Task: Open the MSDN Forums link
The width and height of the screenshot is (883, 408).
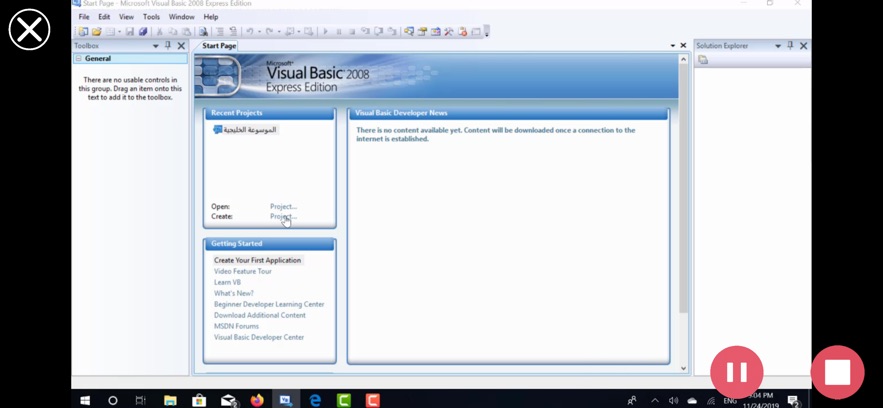Action: pos(237,326)
